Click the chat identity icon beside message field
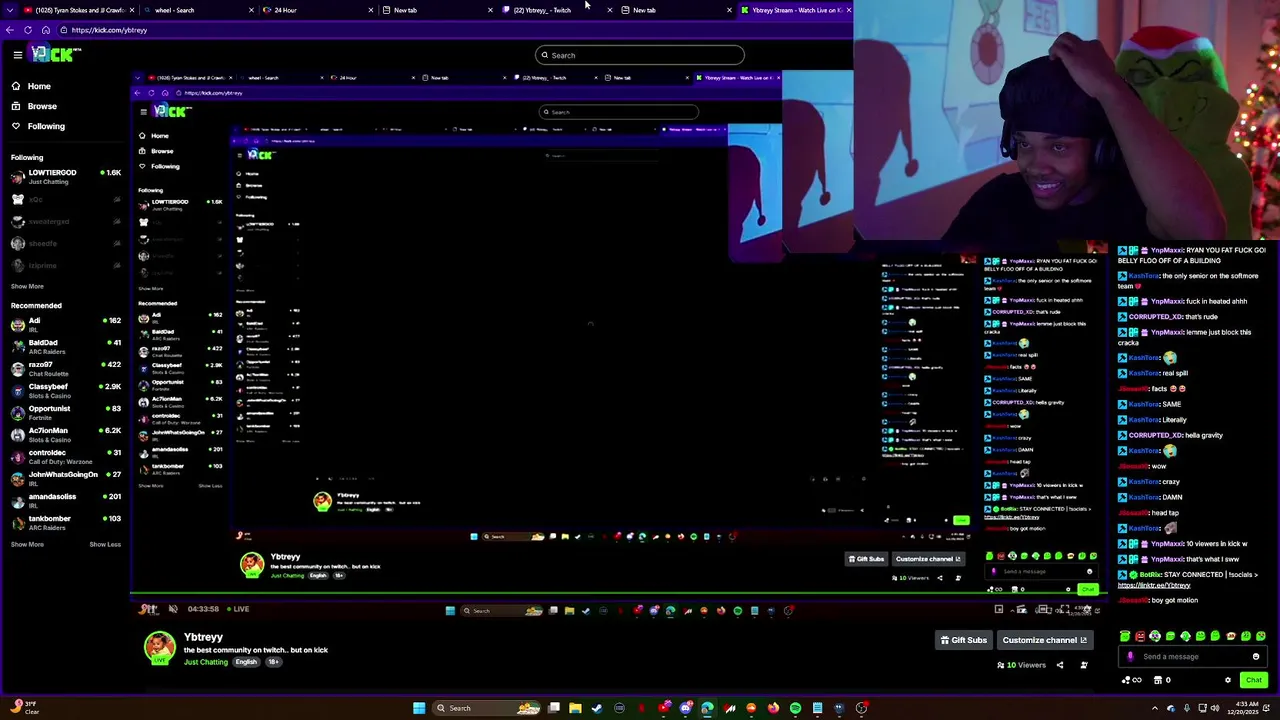 pos(1130,657)
